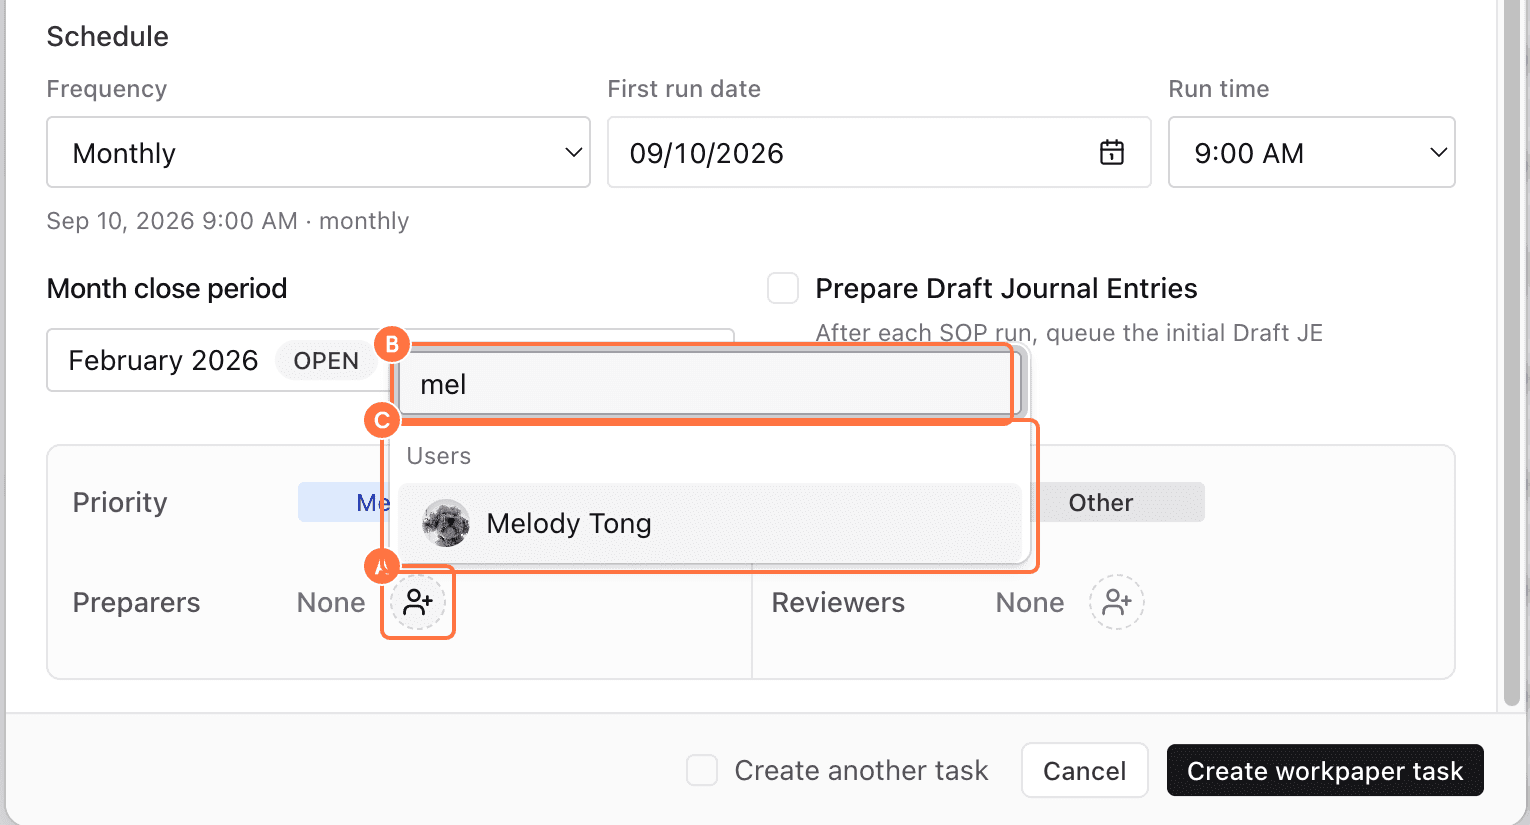Image resolution: width=1530 pixels, height=825 pixels.
Task: Open calendar picker icon in First run date
Action: [x=1111, y=152]
